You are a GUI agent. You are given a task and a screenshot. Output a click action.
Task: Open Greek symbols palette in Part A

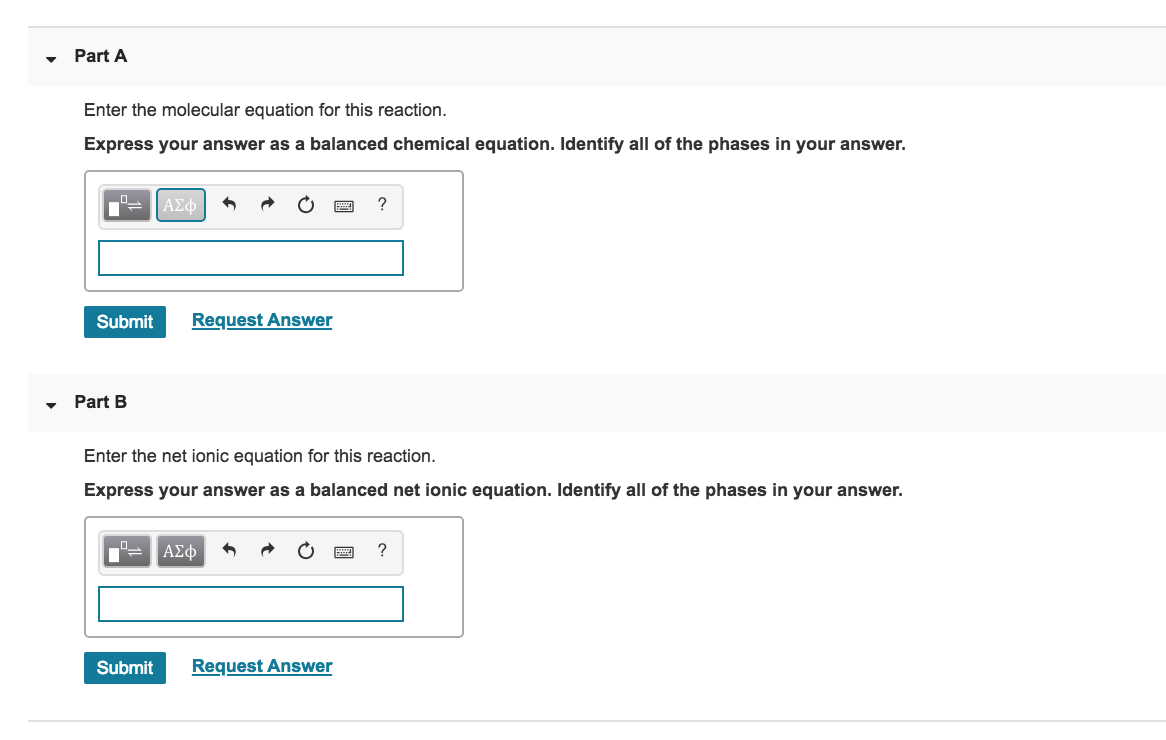[x=181, y=205]
